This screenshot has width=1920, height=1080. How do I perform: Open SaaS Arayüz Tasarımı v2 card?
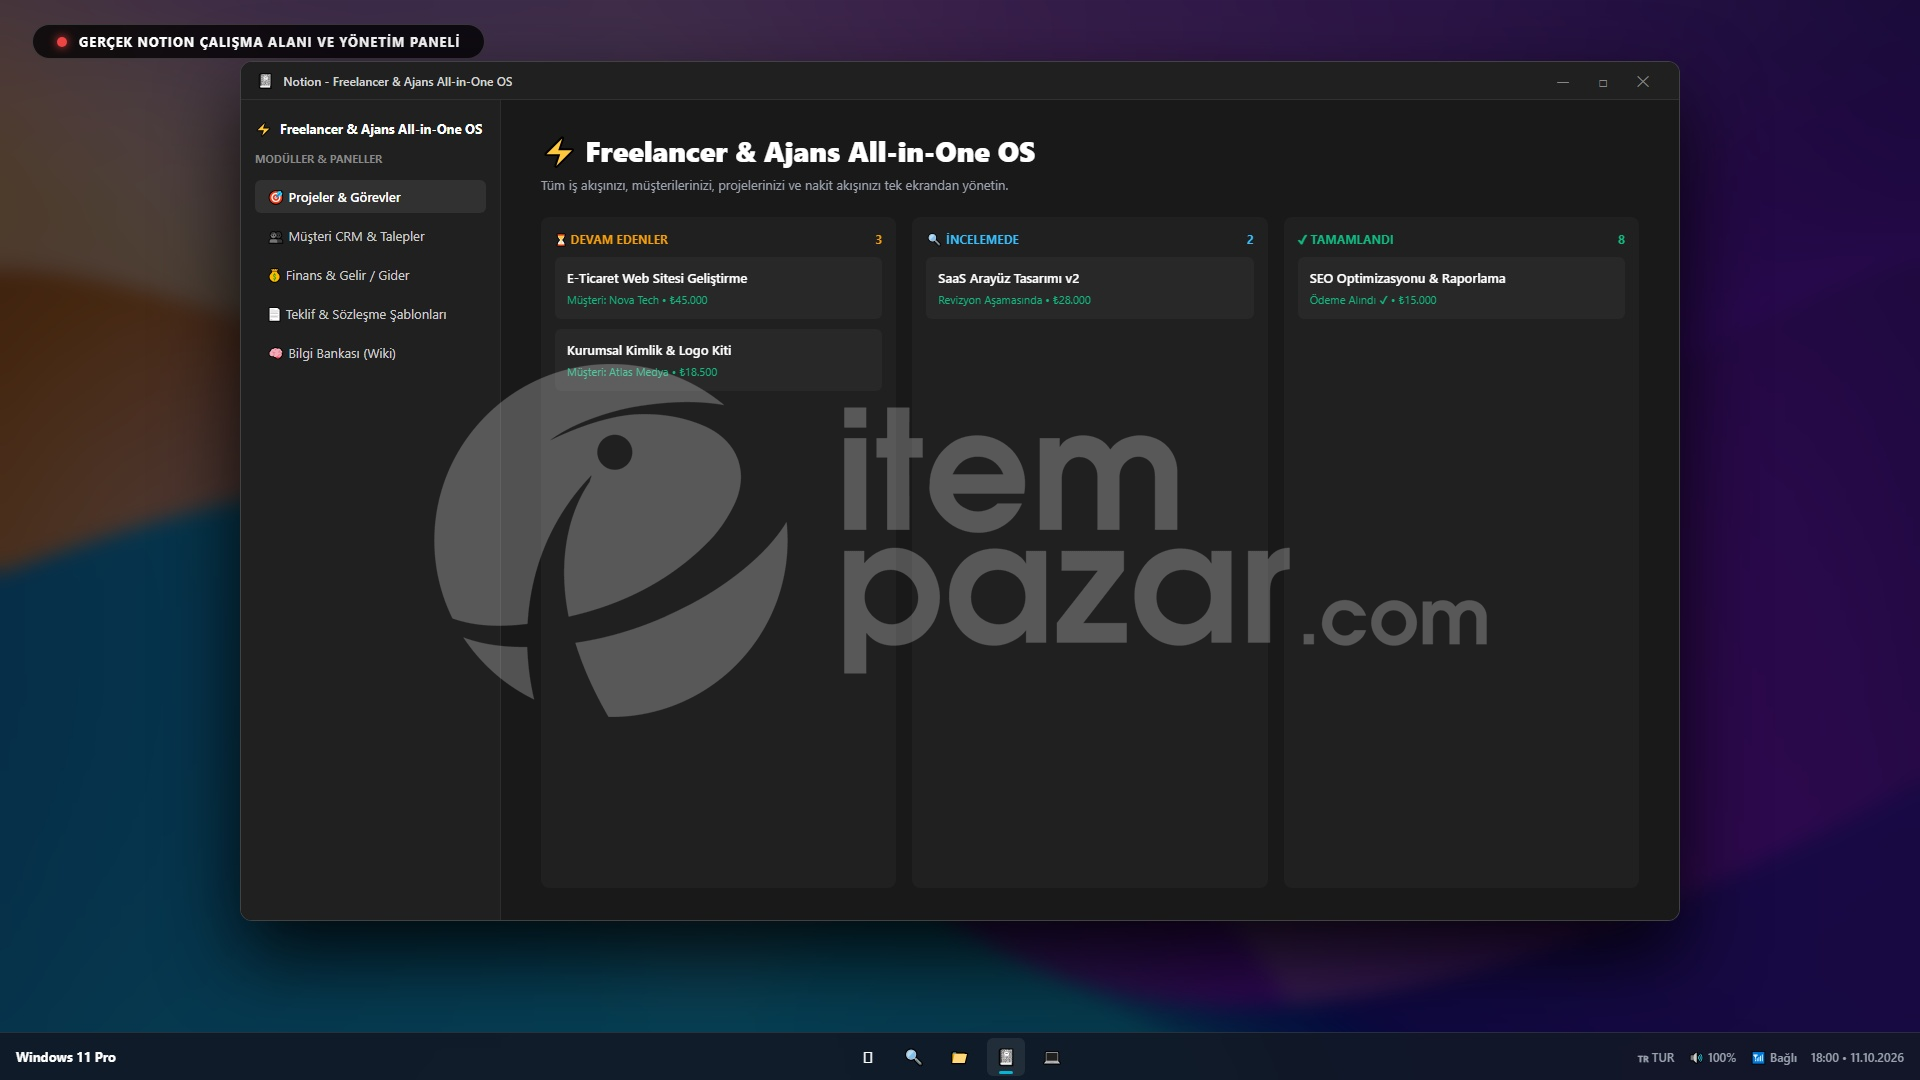[x=1089, y=288]
